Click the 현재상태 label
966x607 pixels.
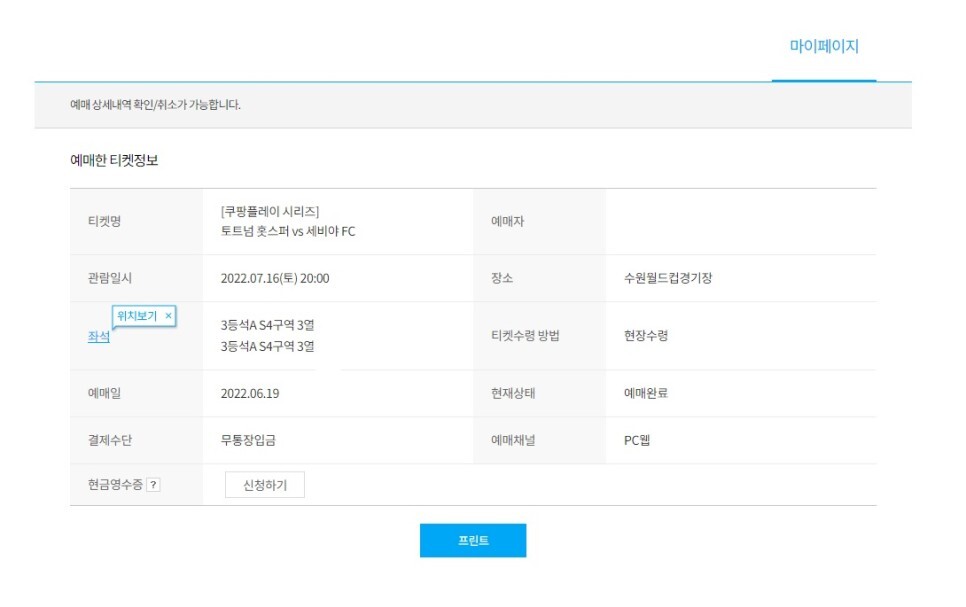coord(513,393)
